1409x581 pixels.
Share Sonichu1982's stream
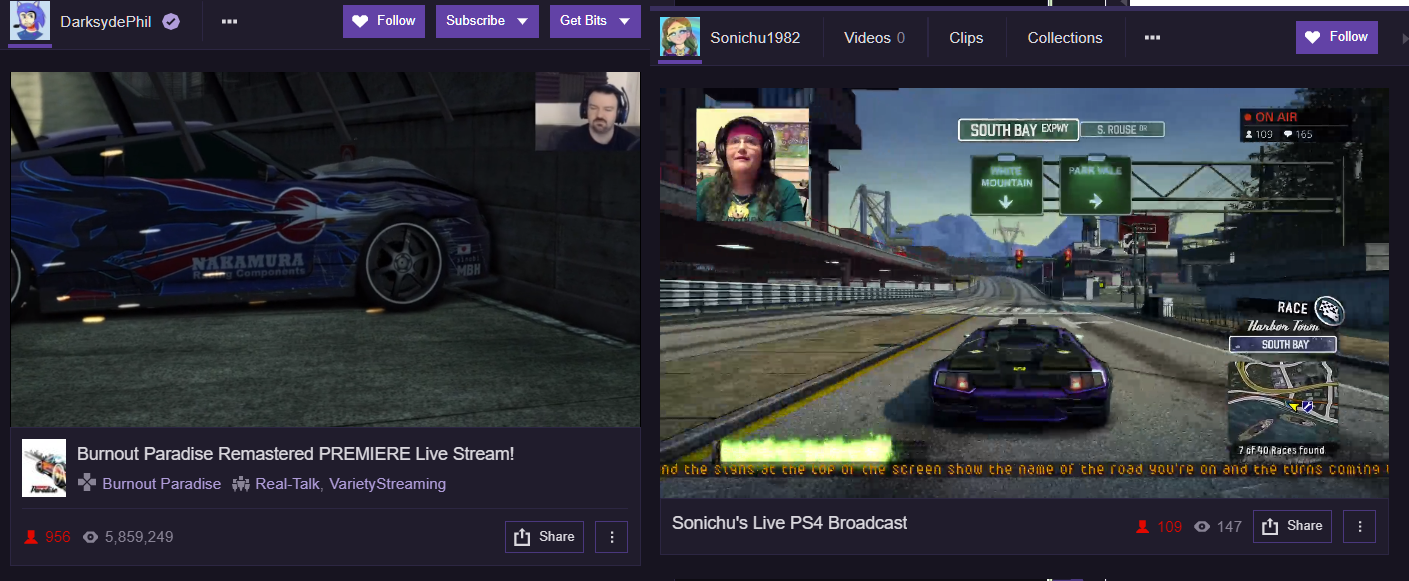(x=1292, y=526)
